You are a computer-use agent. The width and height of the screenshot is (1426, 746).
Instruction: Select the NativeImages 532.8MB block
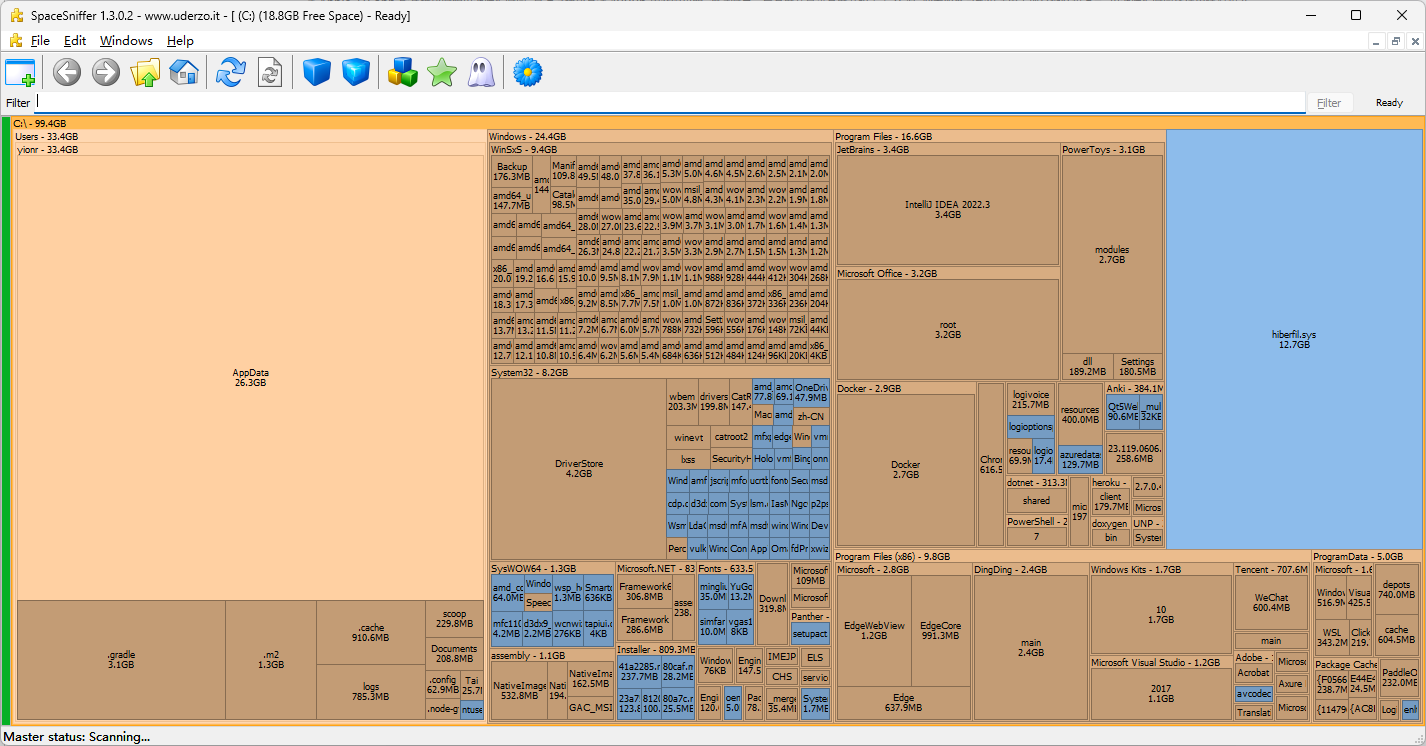click(519, 691)
